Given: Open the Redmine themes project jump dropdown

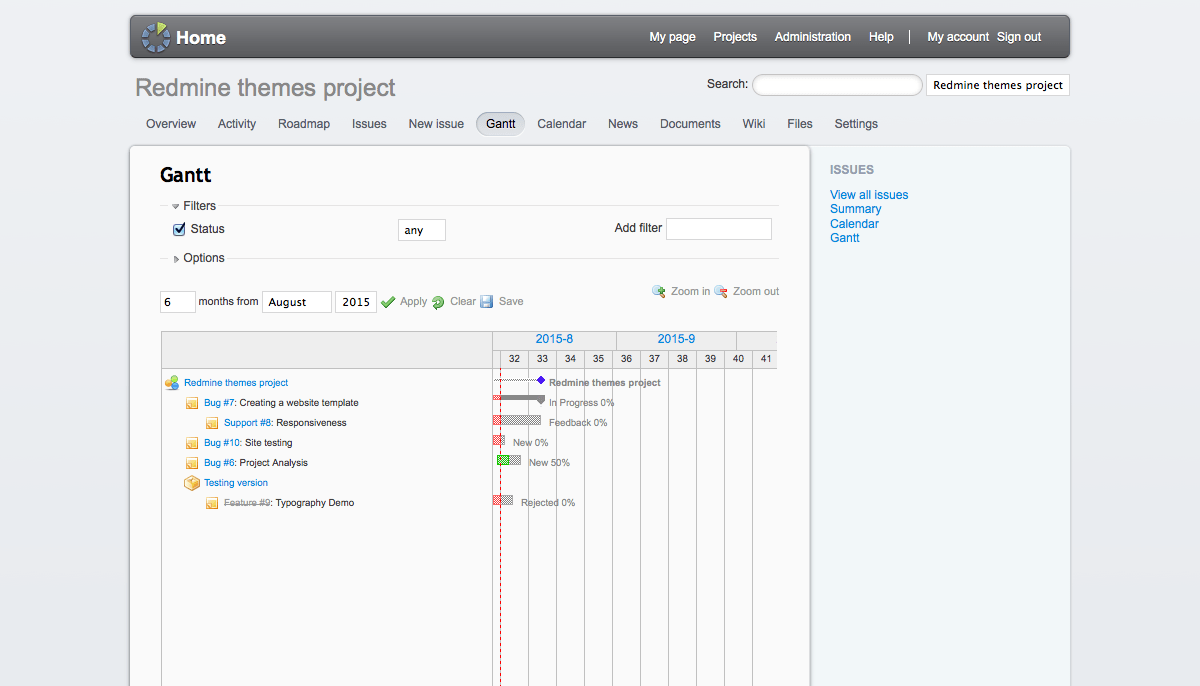Looking at the screenshot, I should coord(998,85).
